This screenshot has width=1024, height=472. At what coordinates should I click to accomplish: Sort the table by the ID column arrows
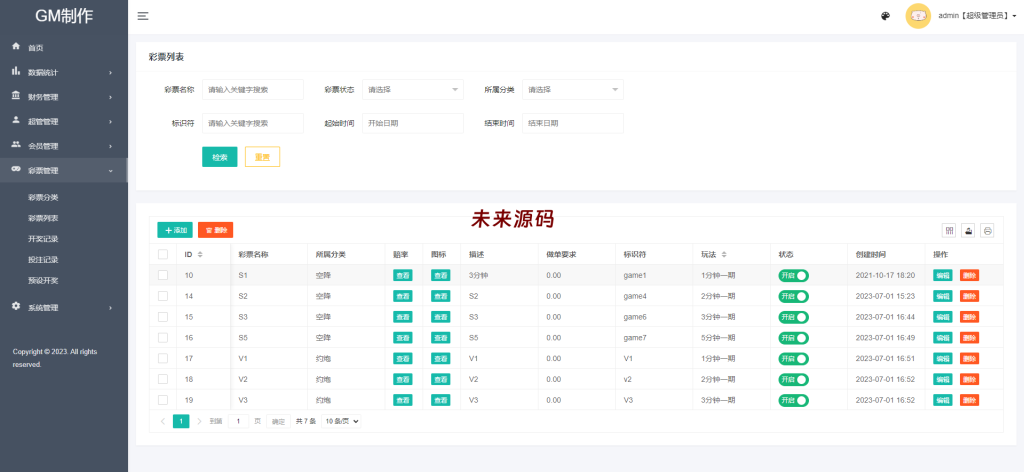pos(200,255)
